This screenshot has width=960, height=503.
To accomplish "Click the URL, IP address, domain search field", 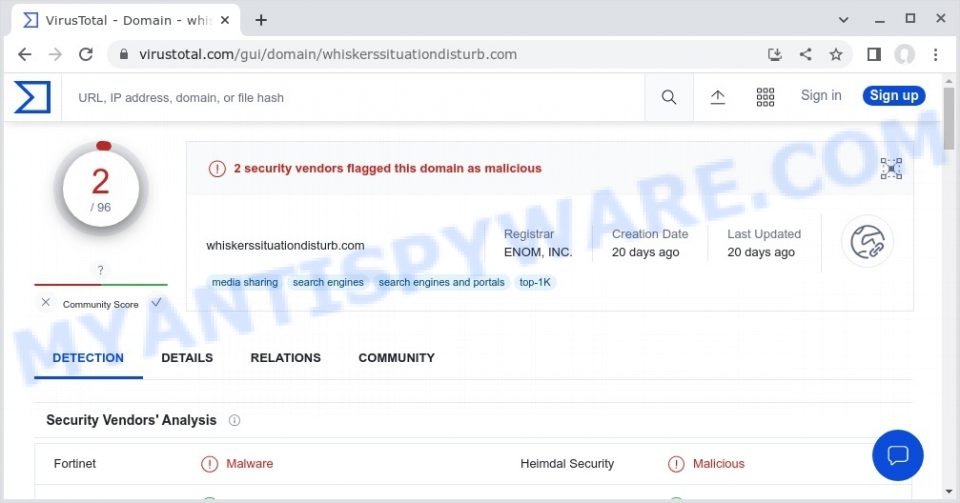I will click(353, 97).
